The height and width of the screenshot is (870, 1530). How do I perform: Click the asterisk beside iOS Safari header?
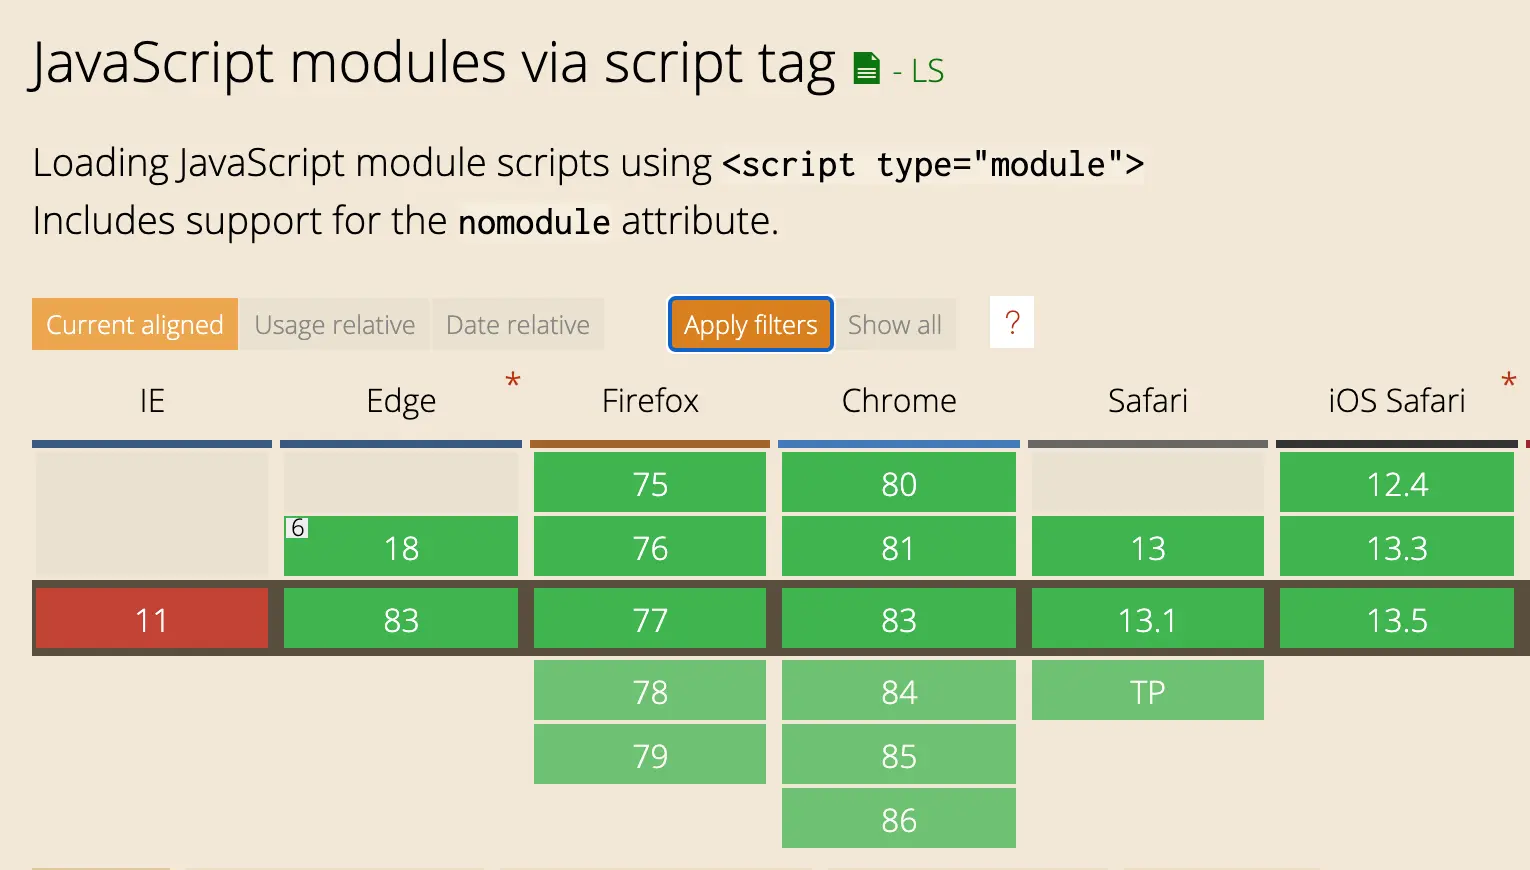1508,381
